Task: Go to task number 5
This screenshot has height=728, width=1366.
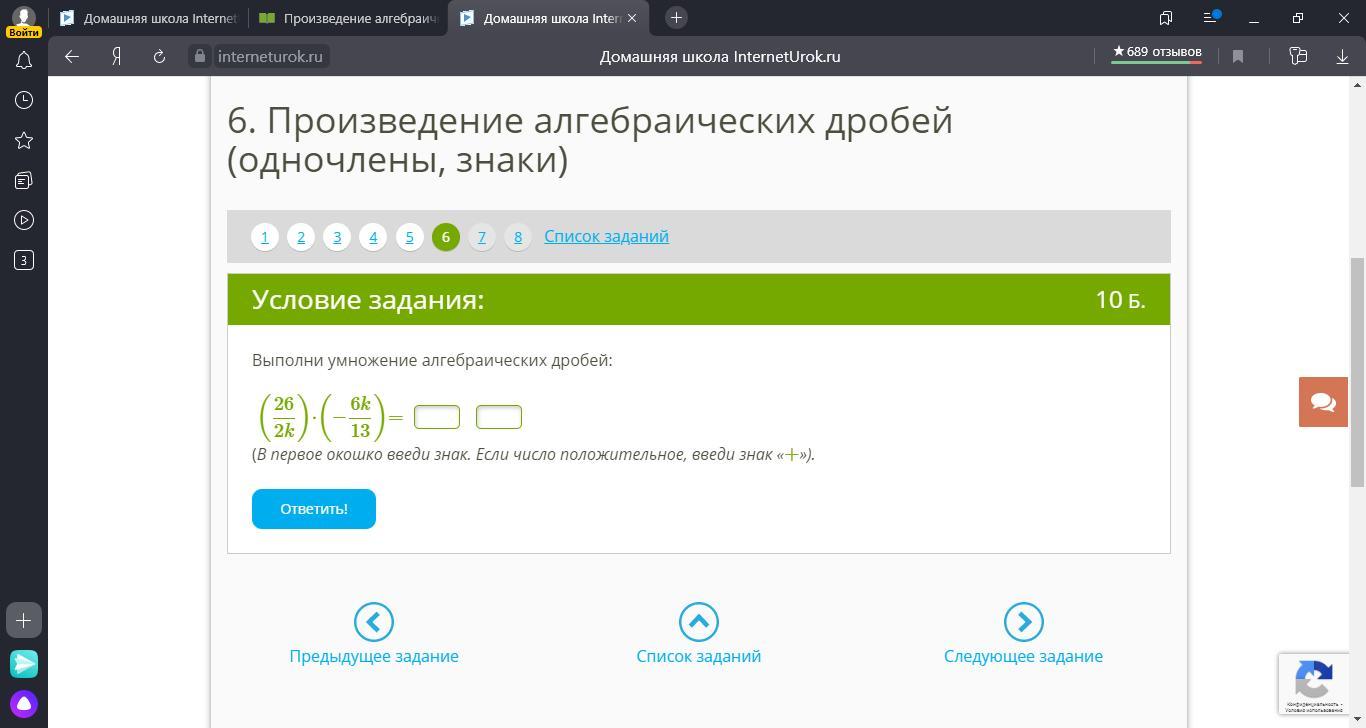Action: click(409, 237)
